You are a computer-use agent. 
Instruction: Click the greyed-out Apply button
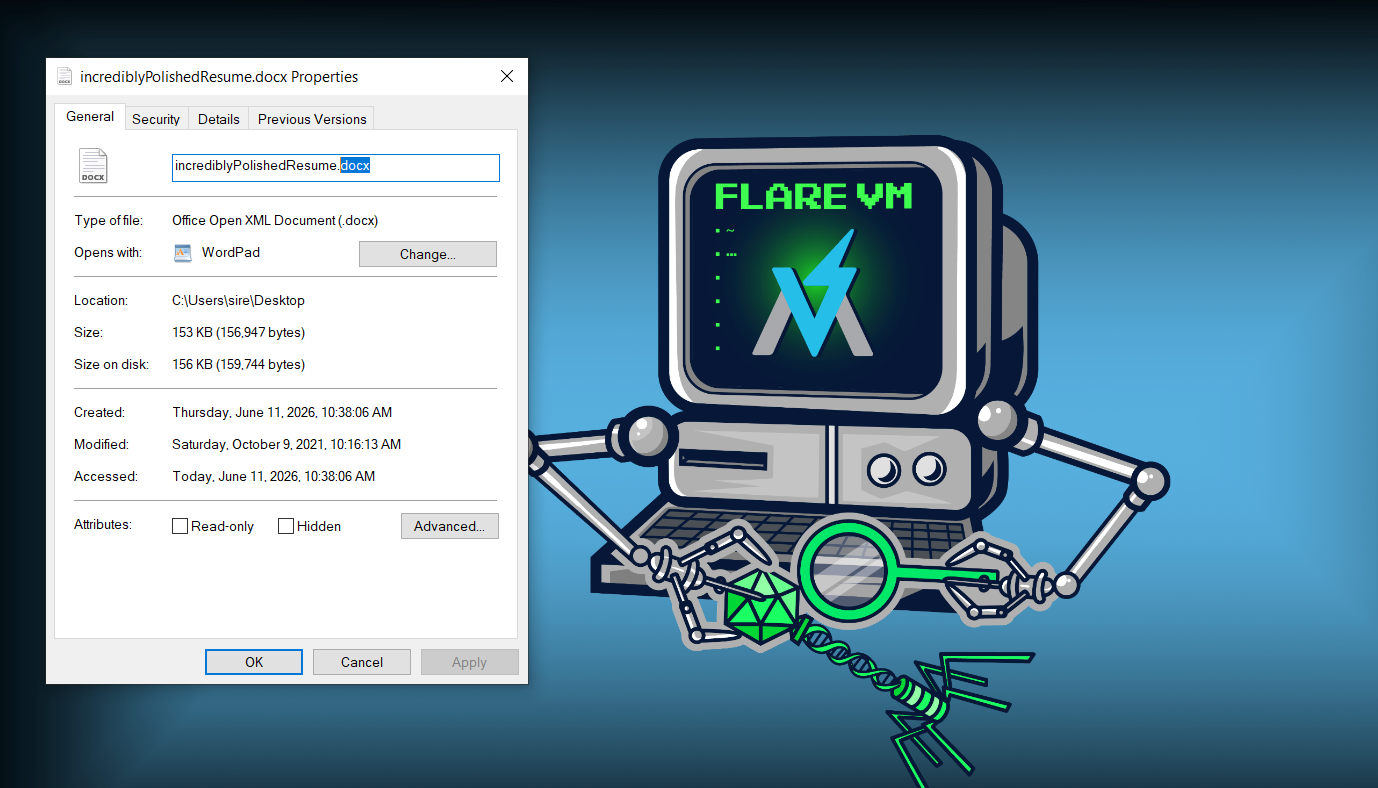[470, 662]
